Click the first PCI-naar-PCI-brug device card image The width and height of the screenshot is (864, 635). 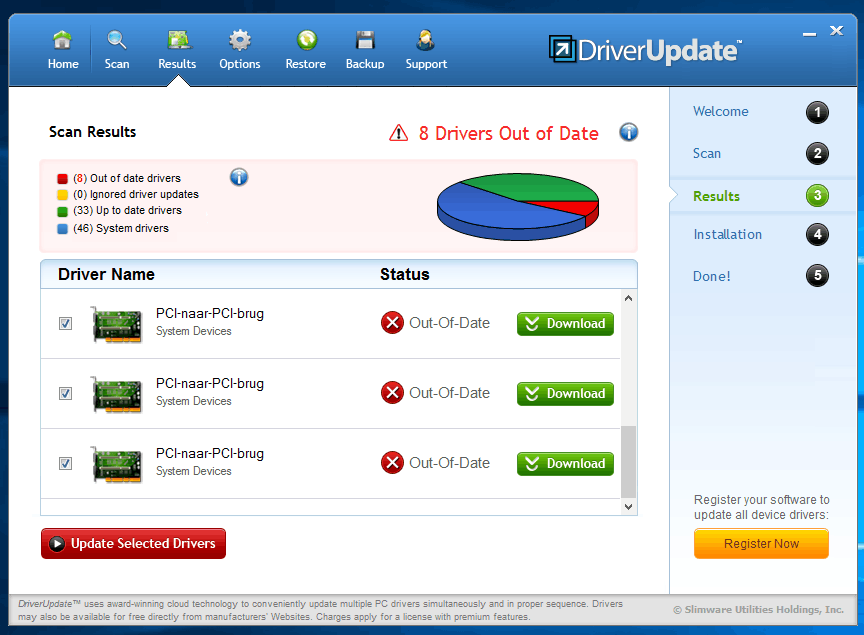116,324
